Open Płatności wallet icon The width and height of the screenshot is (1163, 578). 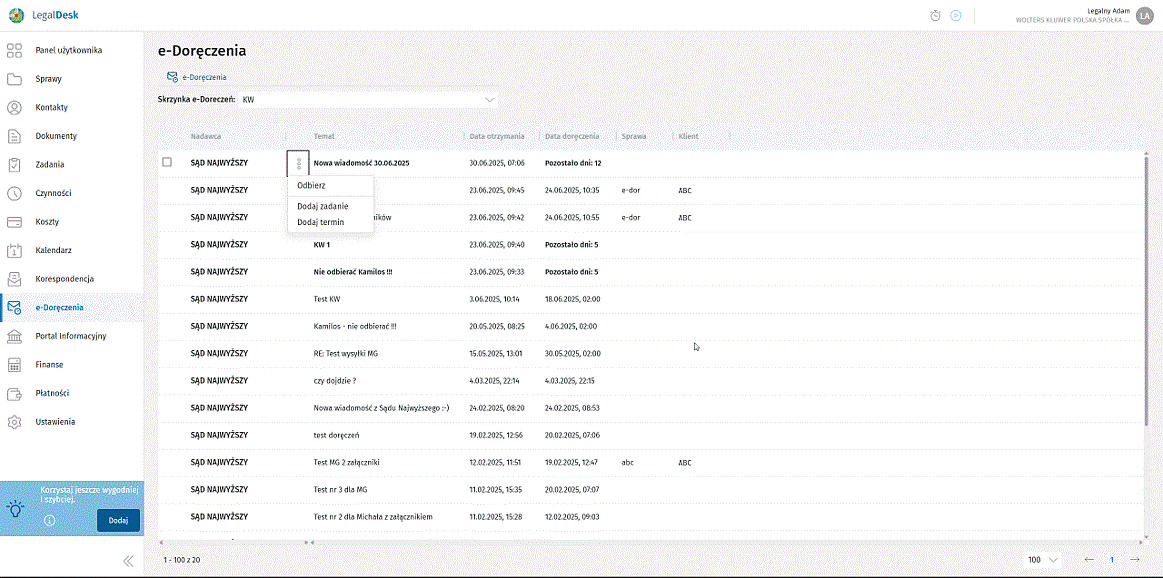tap(14, 393)
